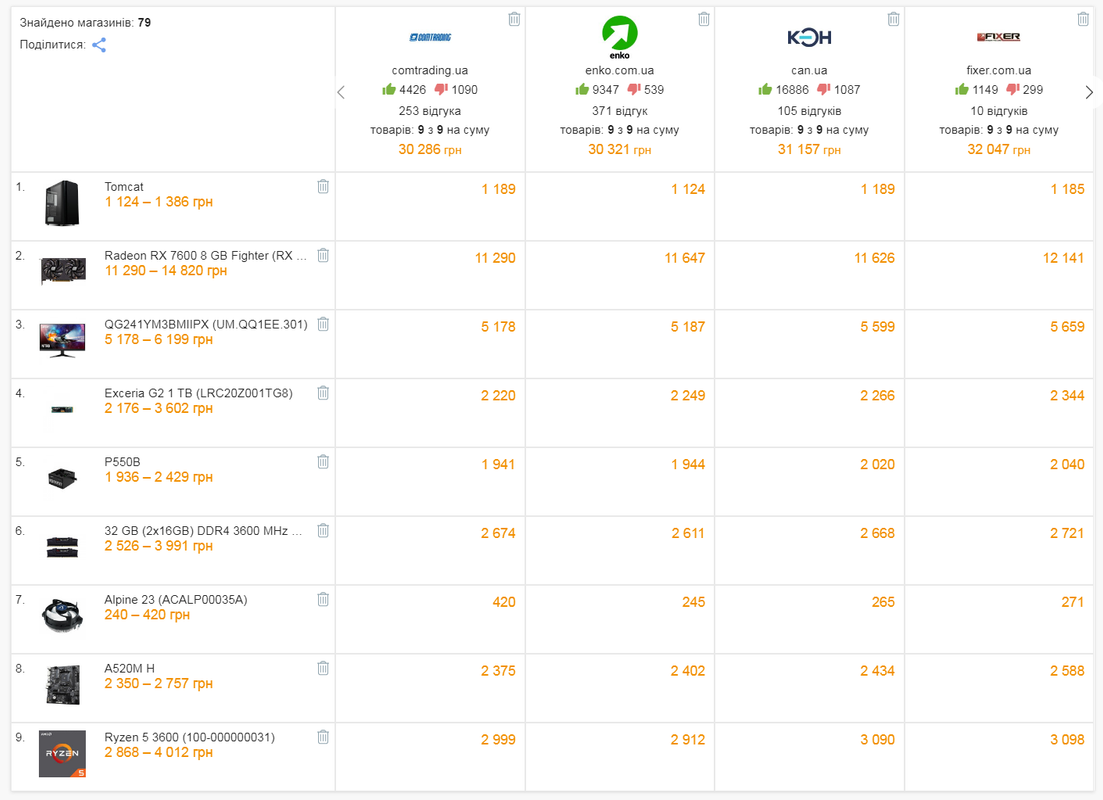Delete A520M H motherboard row
This screenshot has width=1103, height=800.
(x=323, y=668)
